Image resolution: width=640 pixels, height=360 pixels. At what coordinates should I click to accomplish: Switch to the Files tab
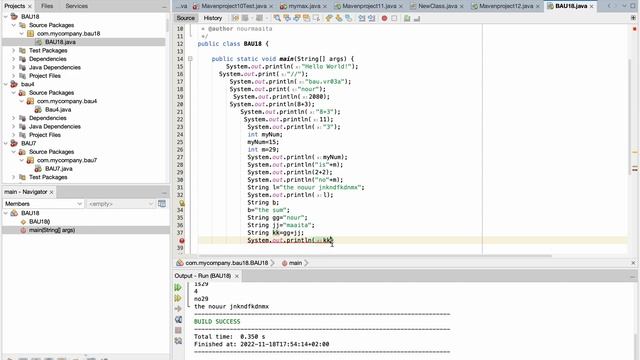47,6
